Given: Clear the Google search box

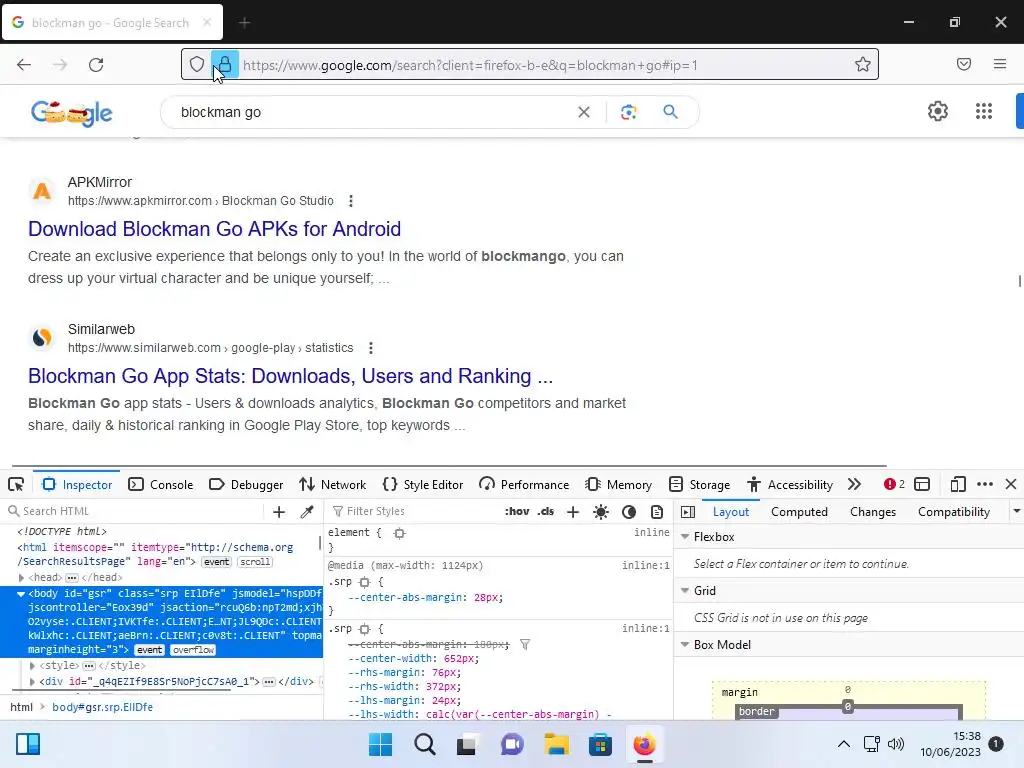Looking at the screenshot, I should 584,112.
